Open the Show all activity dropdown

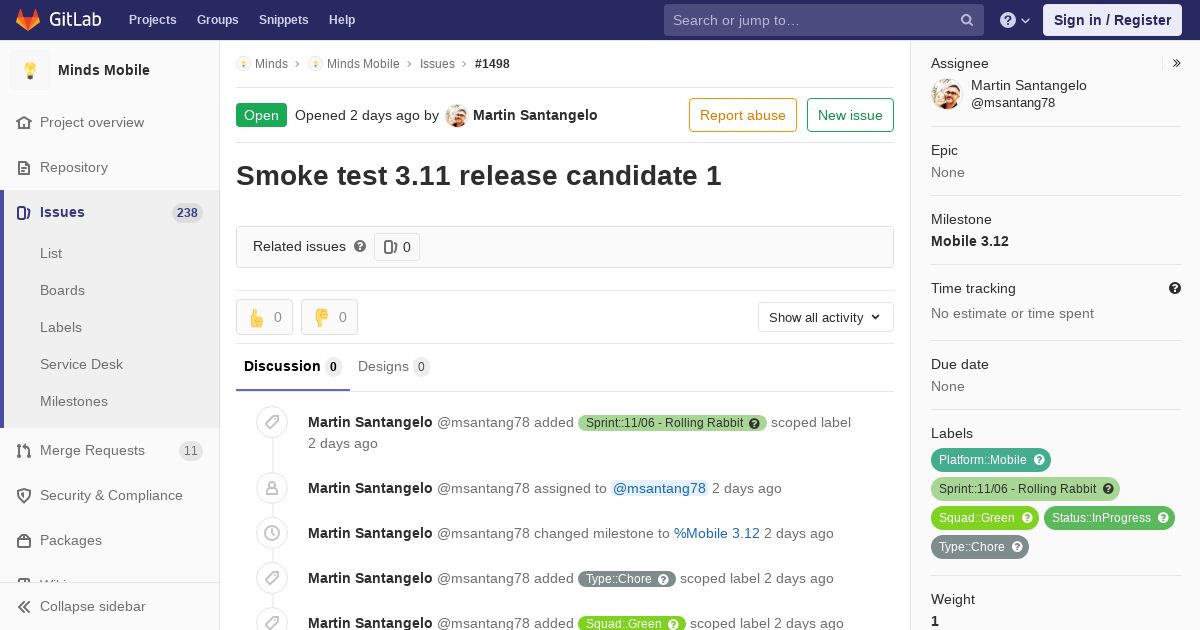825,317
